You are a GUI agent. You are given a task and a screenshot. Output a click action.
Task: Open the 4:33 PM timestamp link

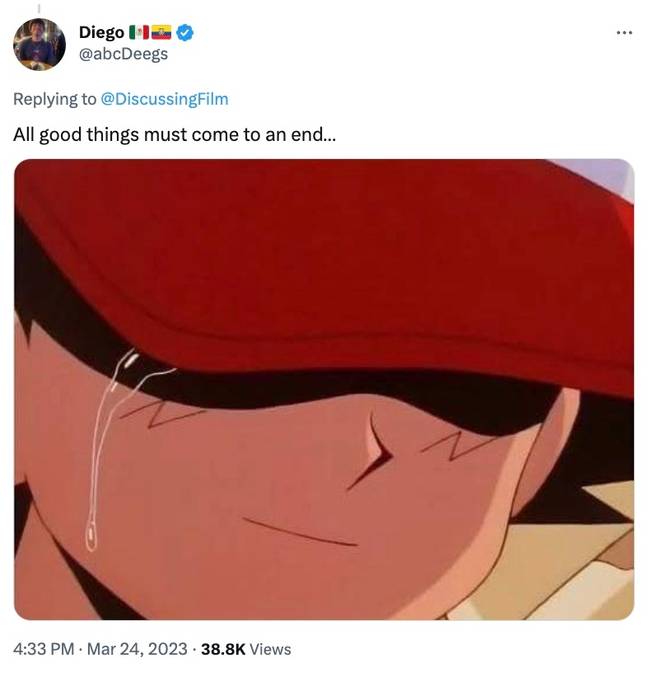44,649
